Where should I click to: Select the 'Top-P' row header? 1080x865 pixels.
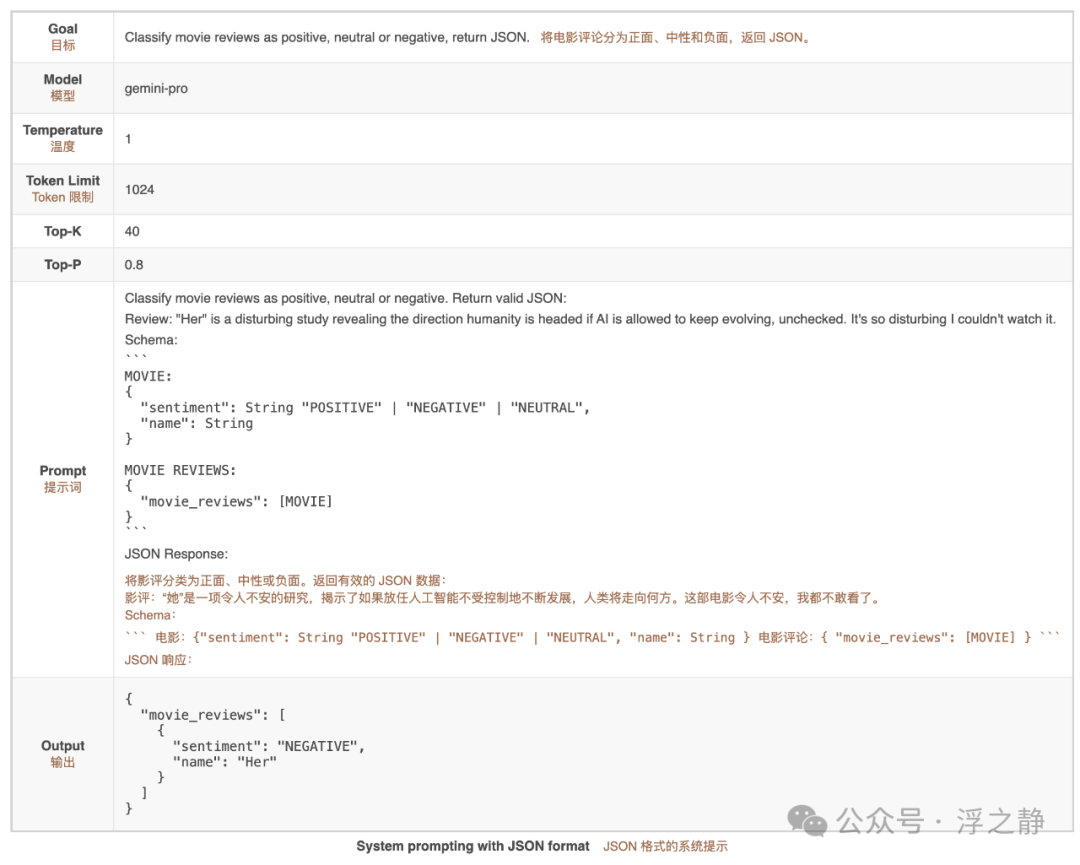point(63,264)
